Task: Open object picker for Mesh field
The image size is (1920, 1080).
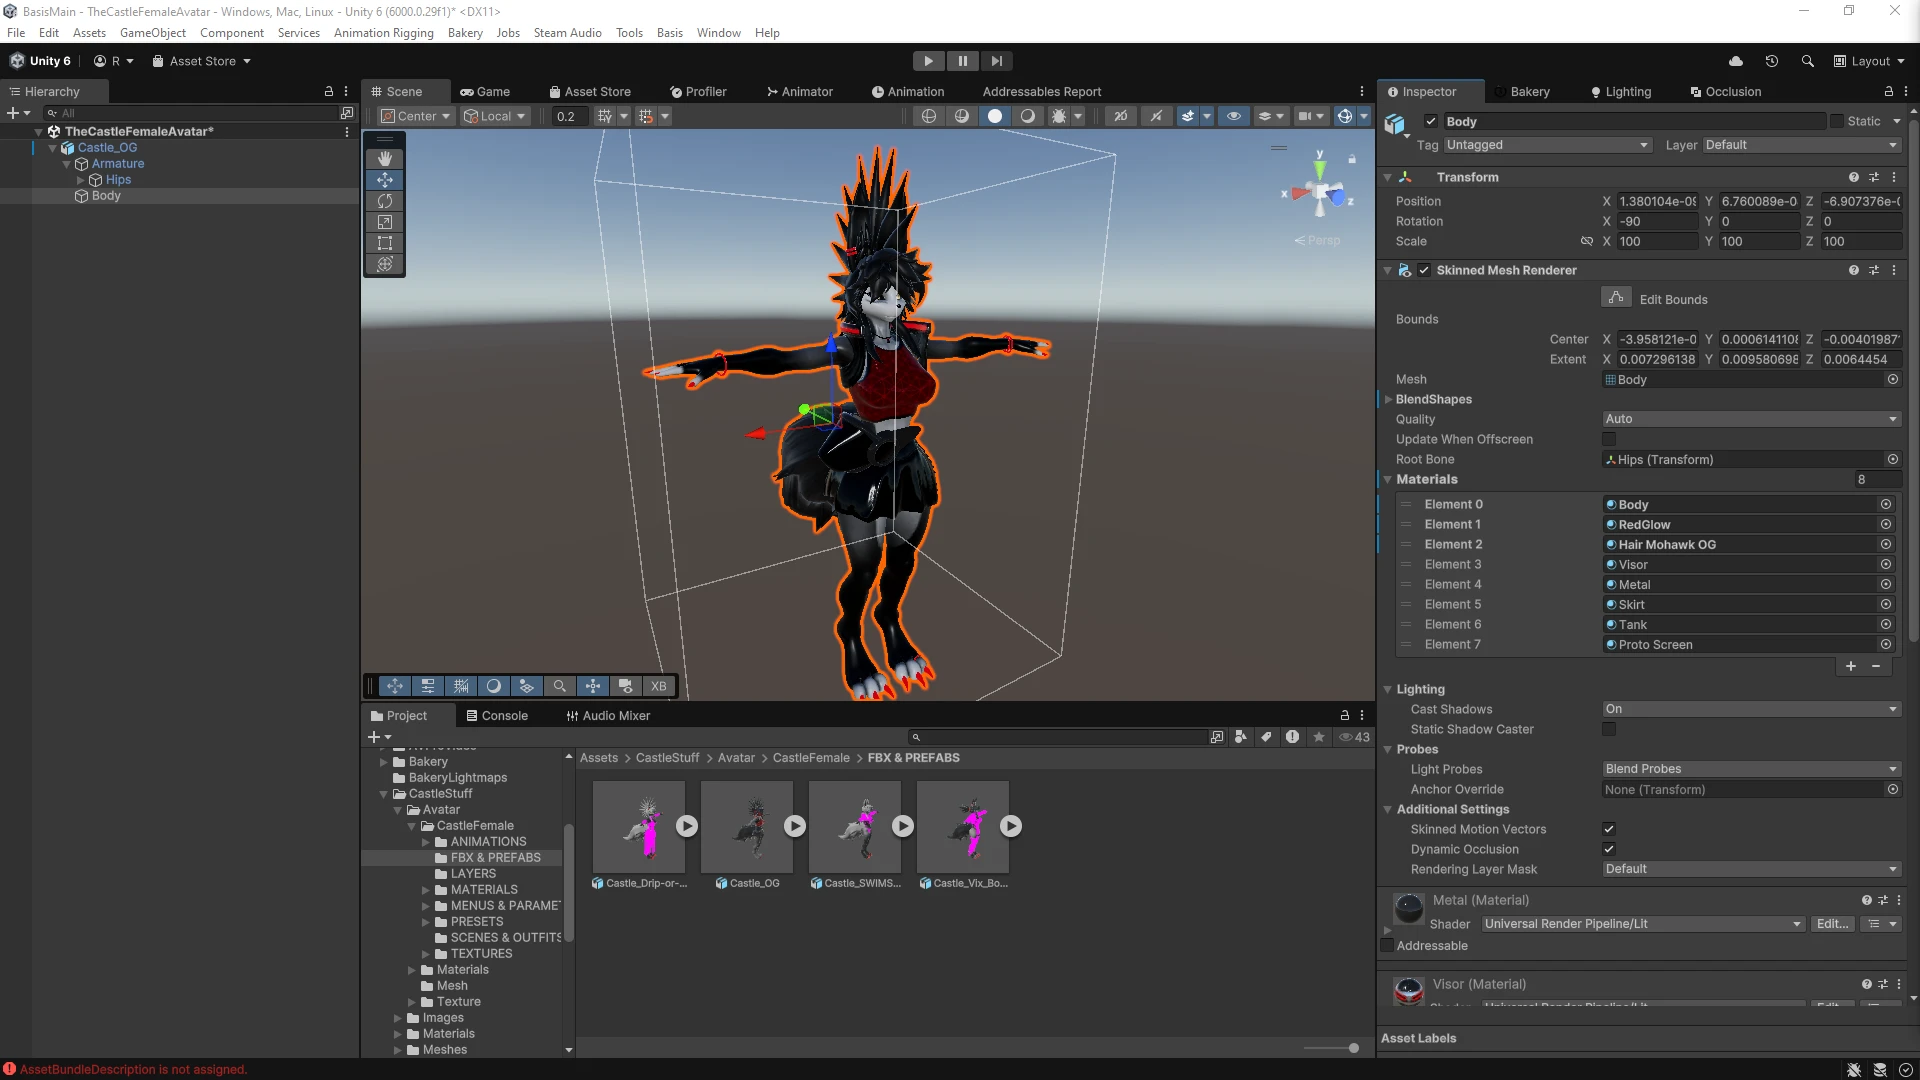Action: click(1892, 380)
